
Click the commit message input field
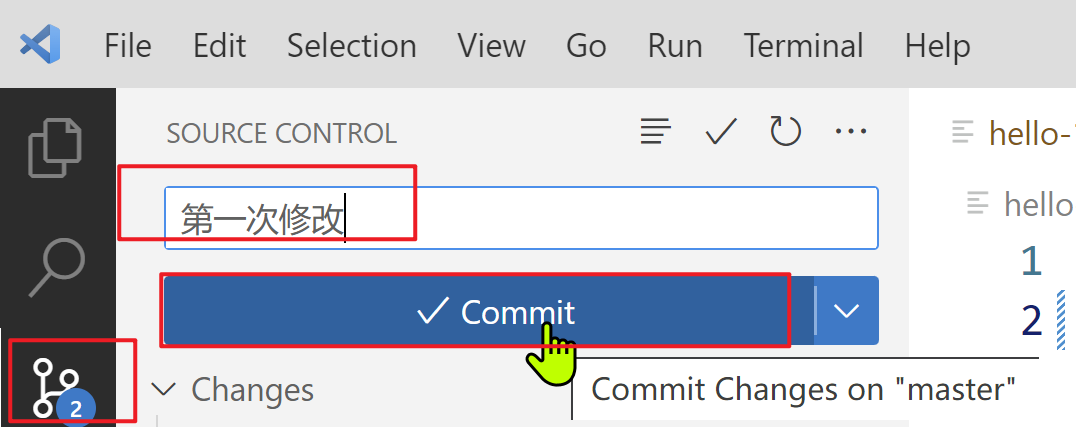coord(521,218)
